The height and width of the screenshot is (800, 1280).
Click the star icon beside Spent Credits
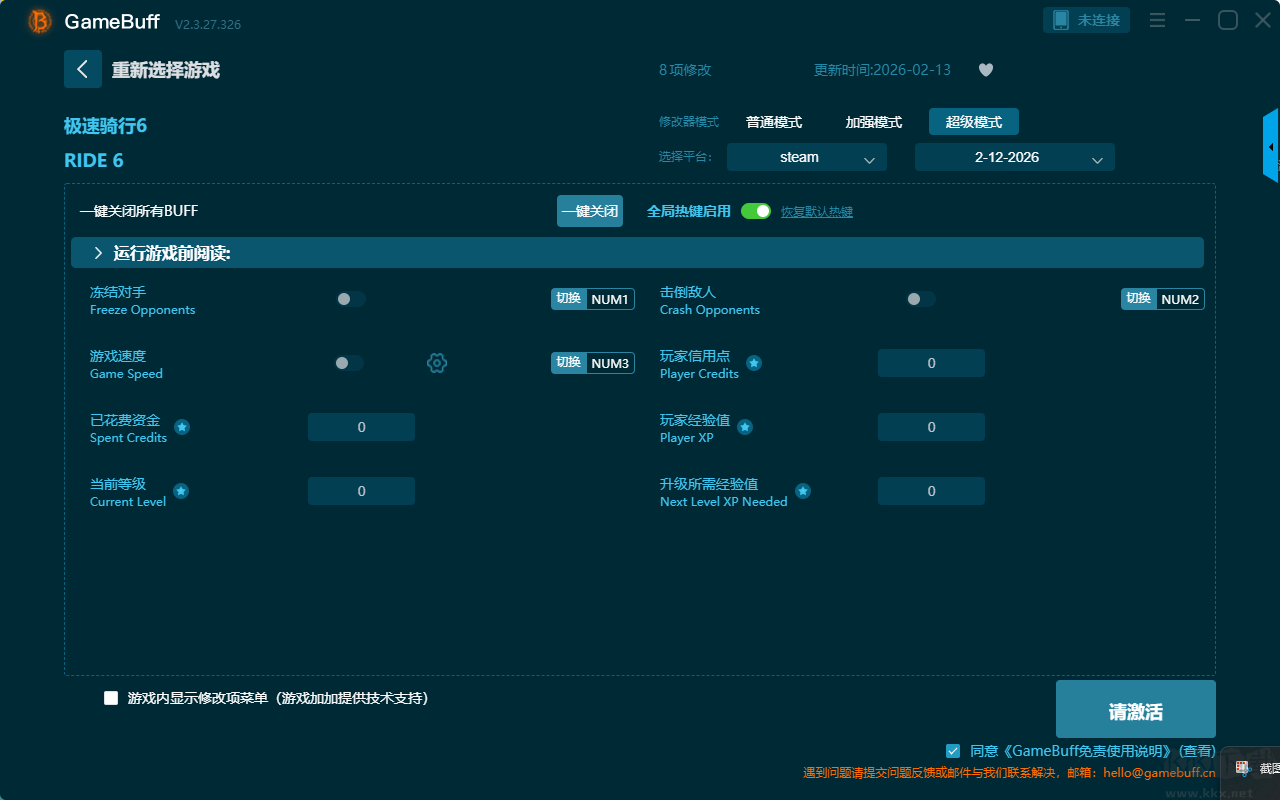pyautogui.click(x=182, y=427)
